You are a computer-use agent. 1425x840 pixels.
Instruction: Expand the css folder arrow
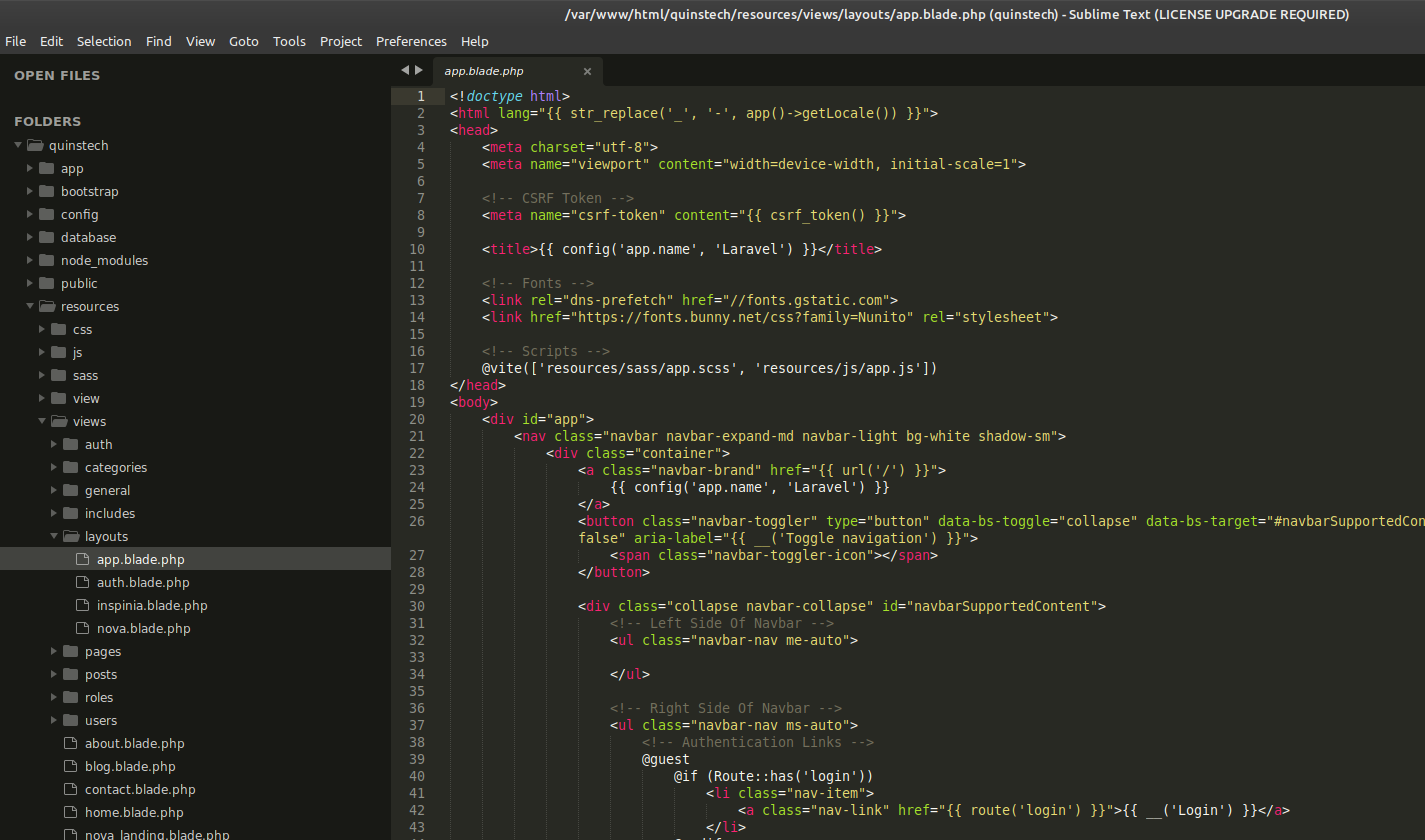click(x=42, y=329)
